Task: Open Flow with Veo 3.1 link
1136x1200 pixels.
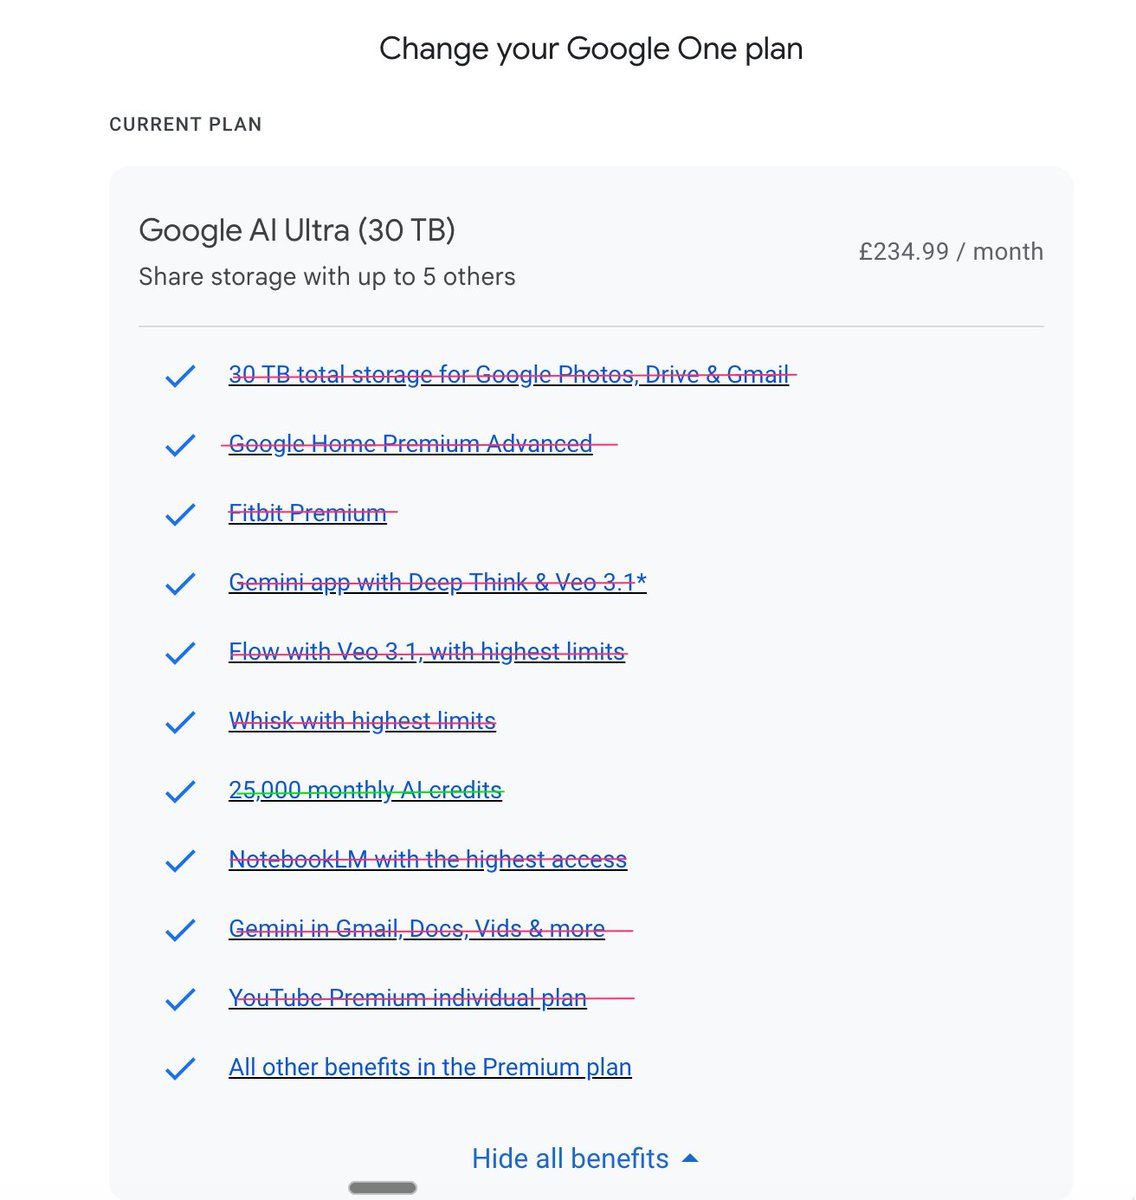Action: (427, 652)
